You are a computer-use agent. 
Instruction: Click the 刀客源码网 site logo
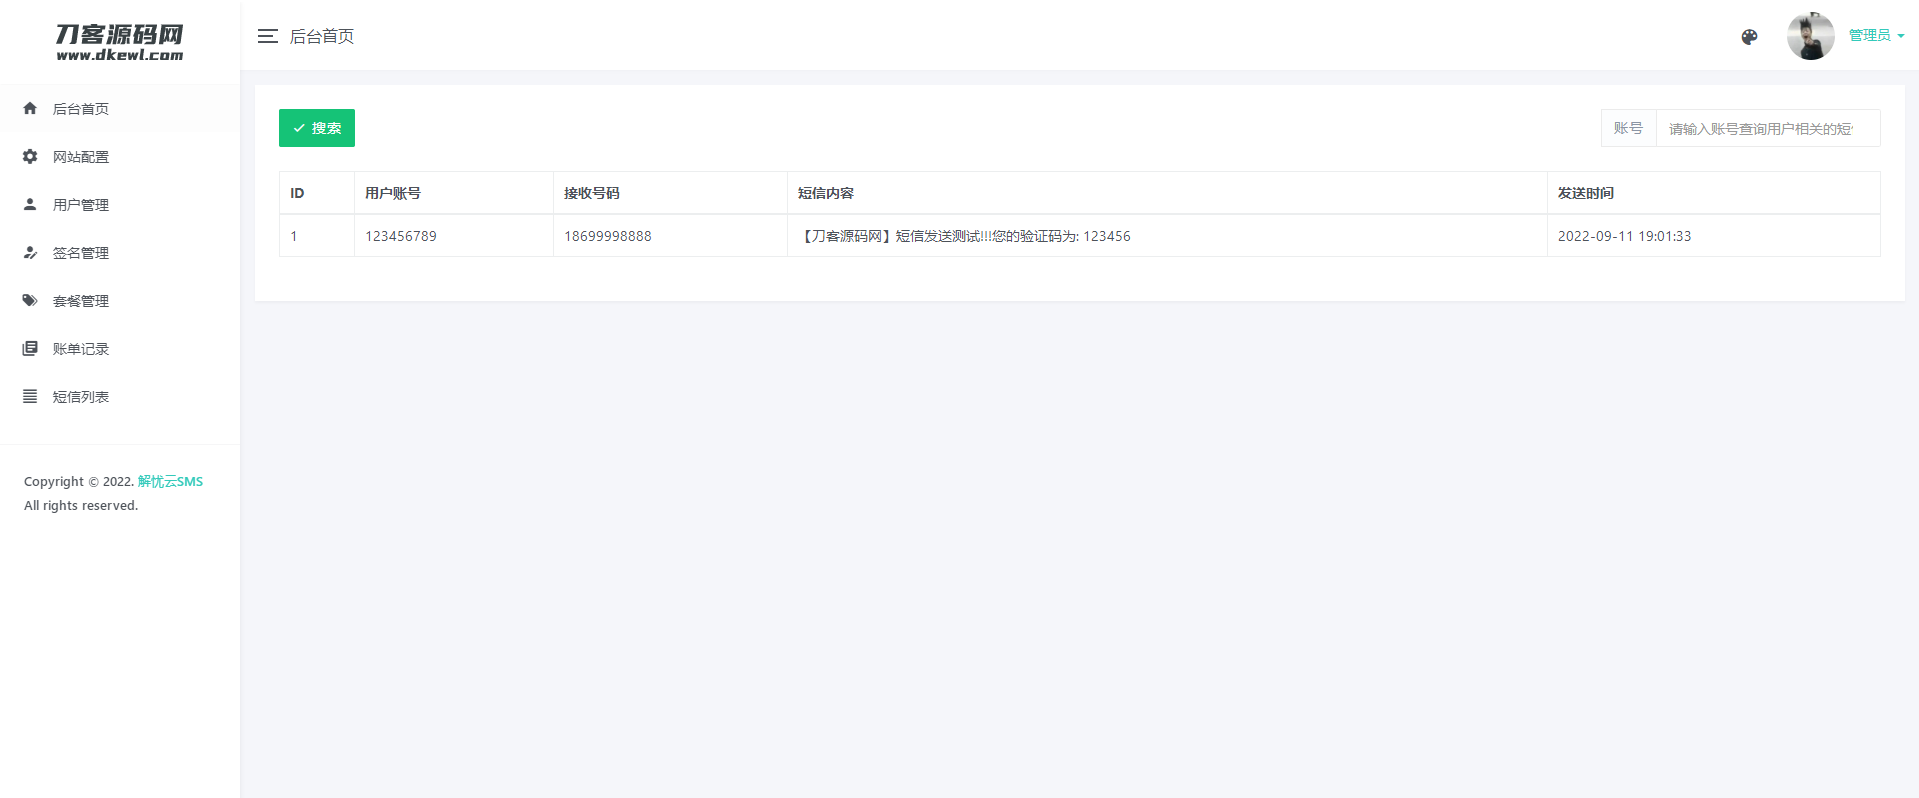pos(120,42)
